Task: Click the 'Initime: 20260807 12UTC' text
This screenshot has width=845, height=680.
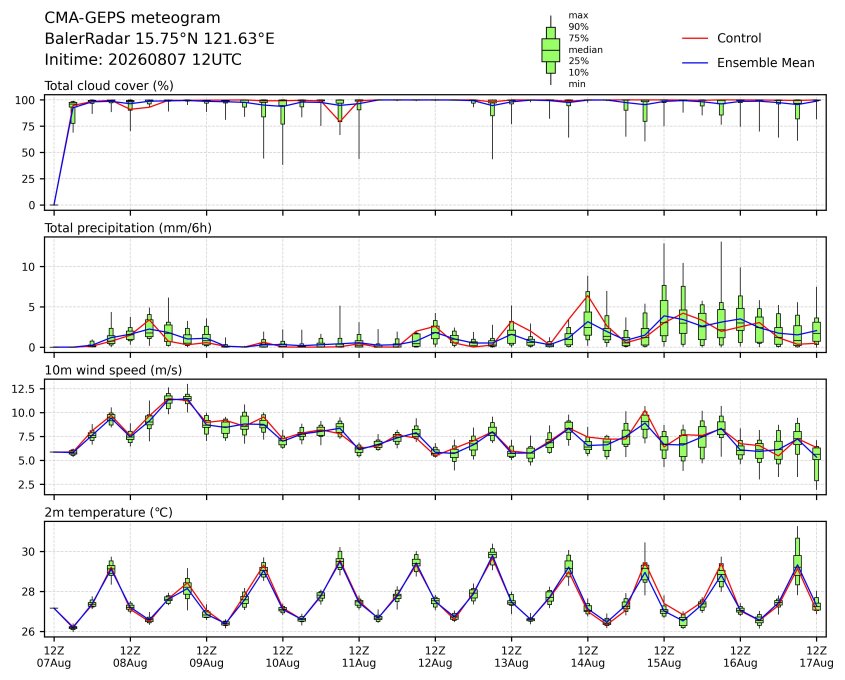Action: (143, 59)
